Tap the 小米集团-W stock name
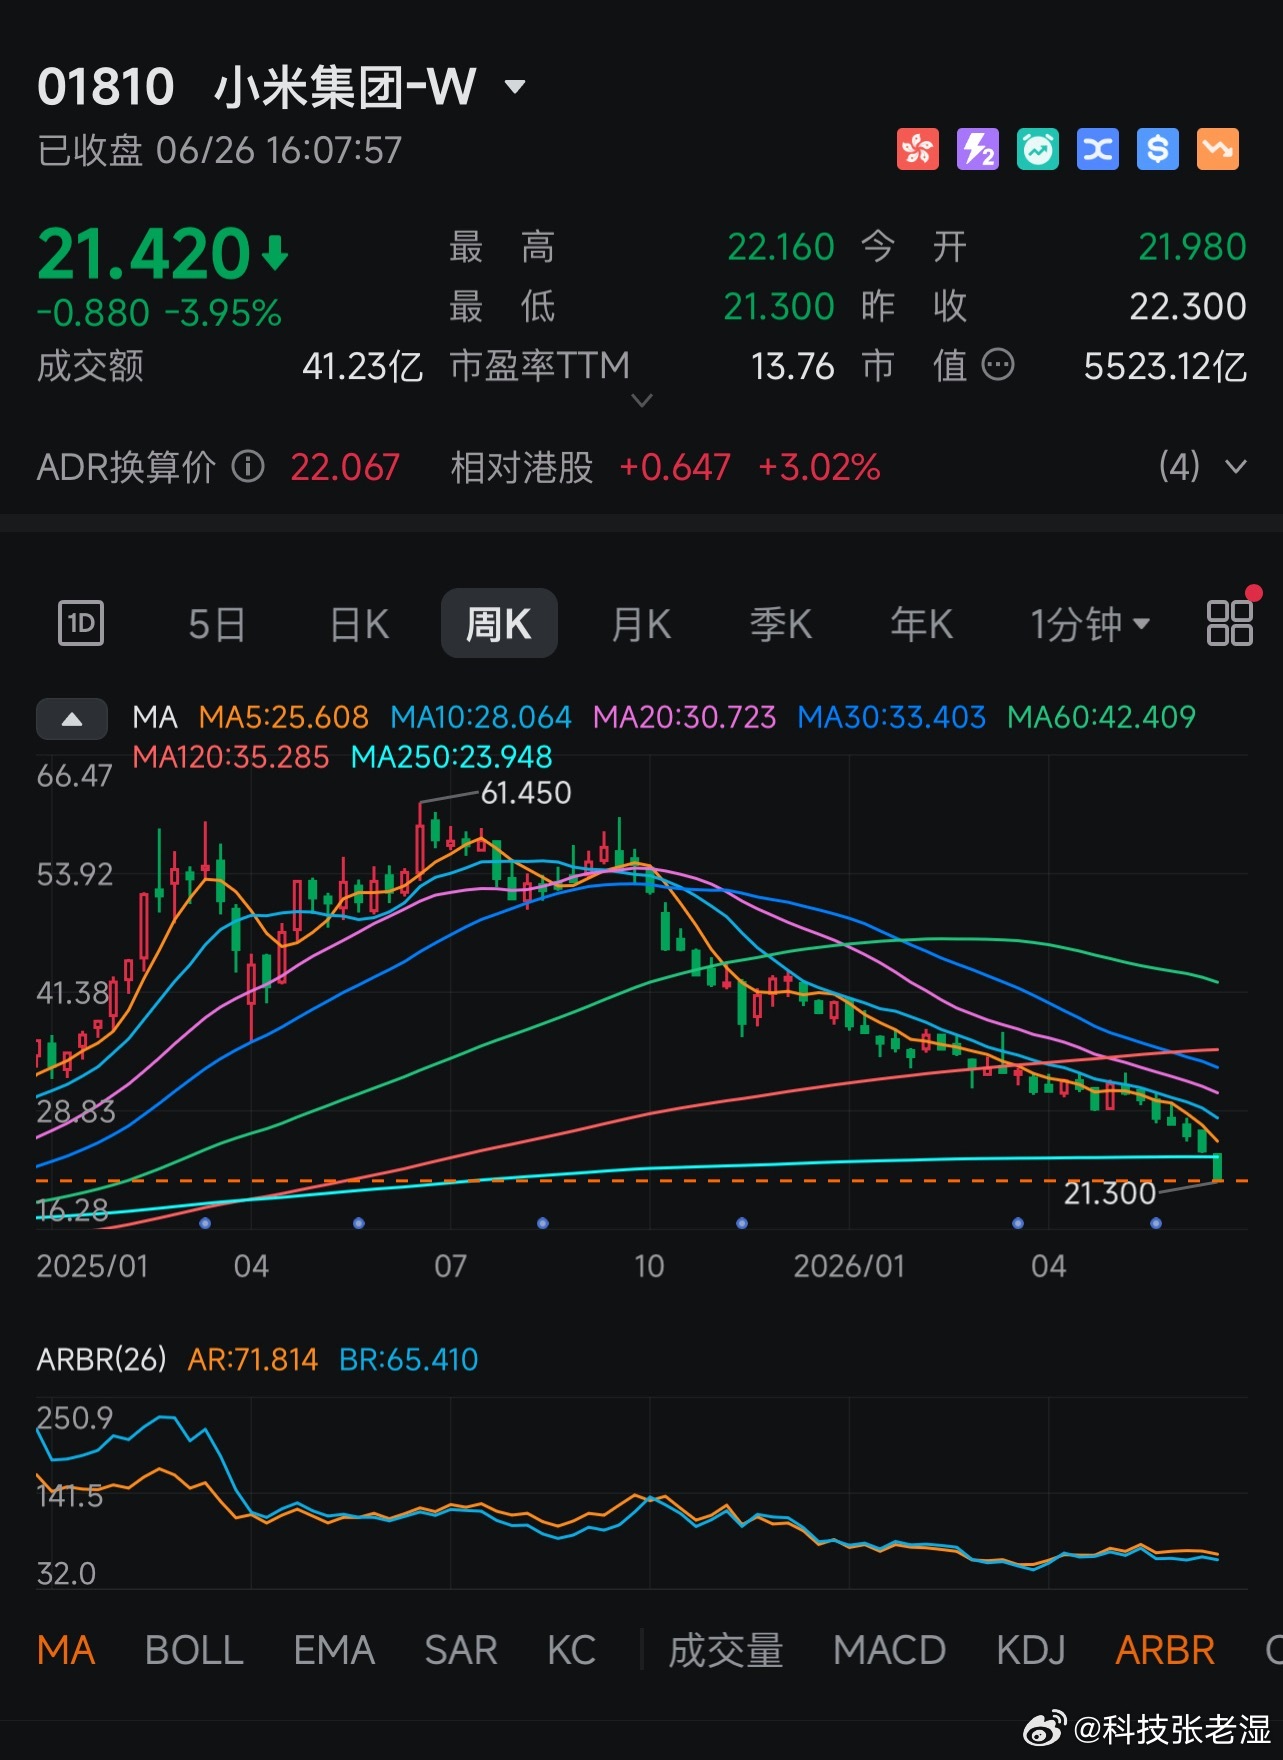This screenshot has height=1760, width=1283. click(346, 87)
